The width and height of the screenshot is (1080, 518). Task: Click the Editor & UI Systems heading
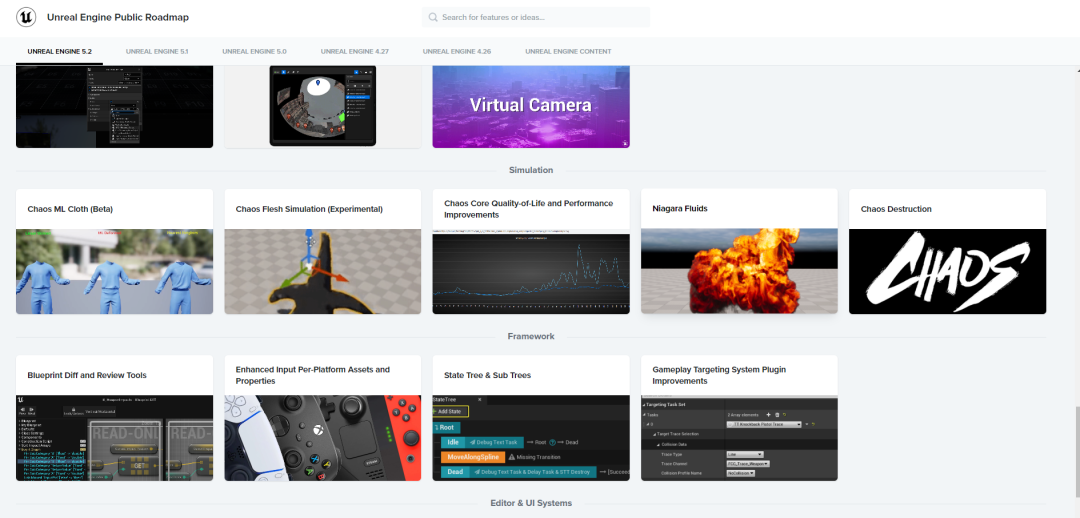pyautogui.click(x=531, y=504)
